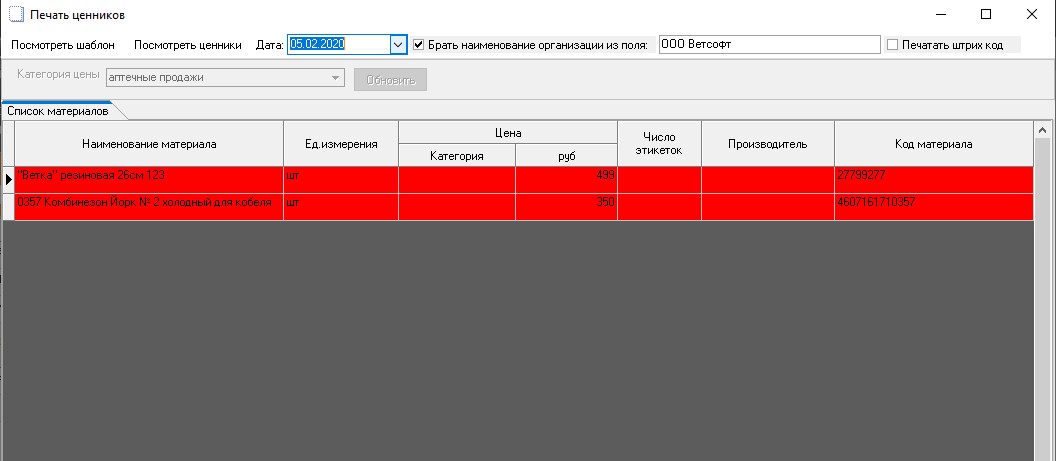
Task: Click the Наименование материала column header
Action: [149, 144]
